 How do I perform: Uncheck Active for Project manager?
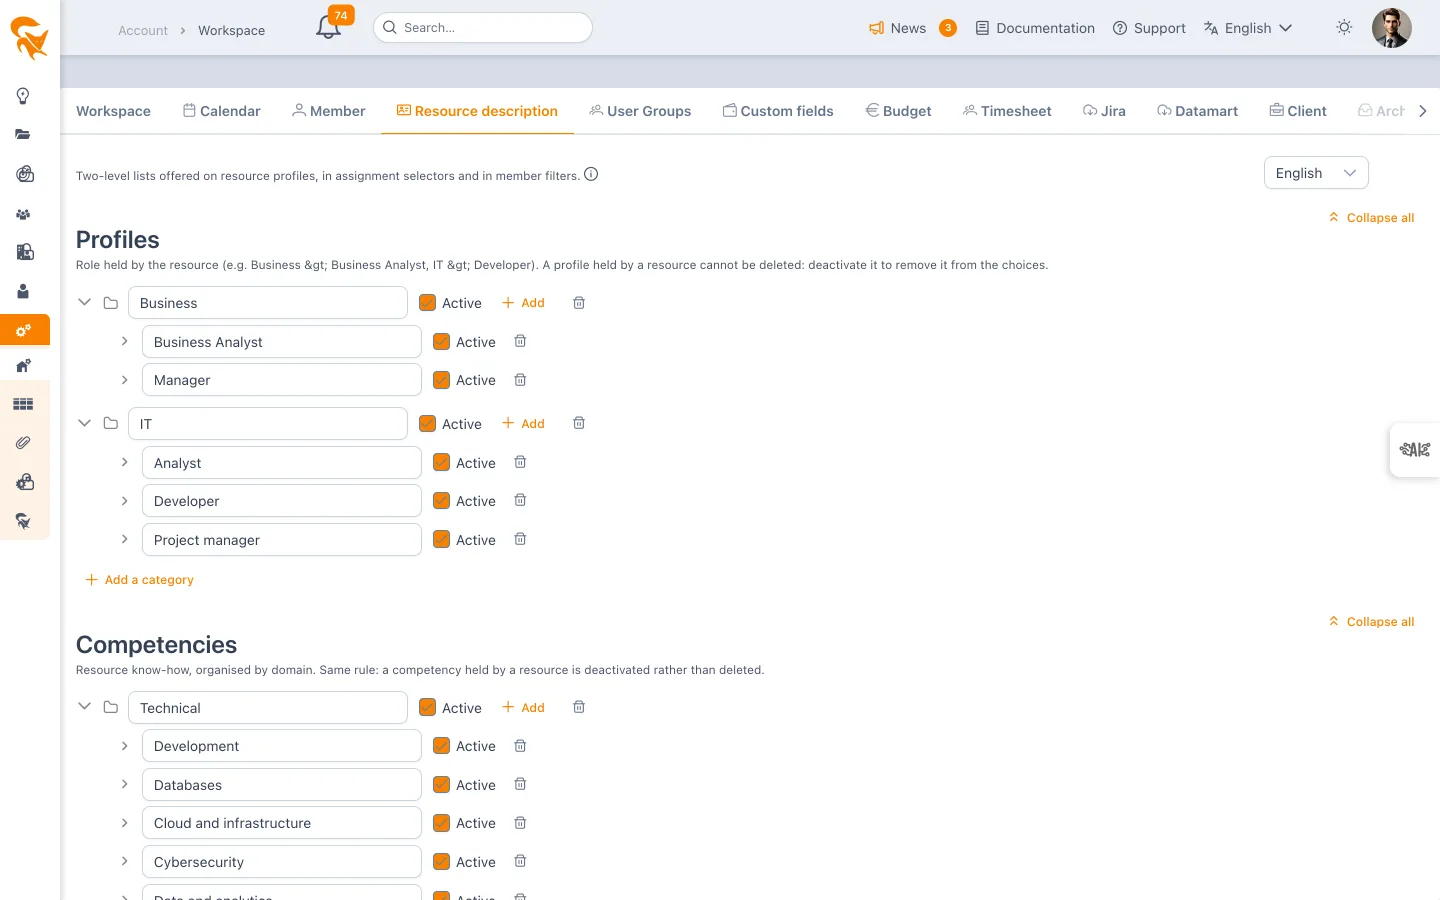tap(441, 540)
